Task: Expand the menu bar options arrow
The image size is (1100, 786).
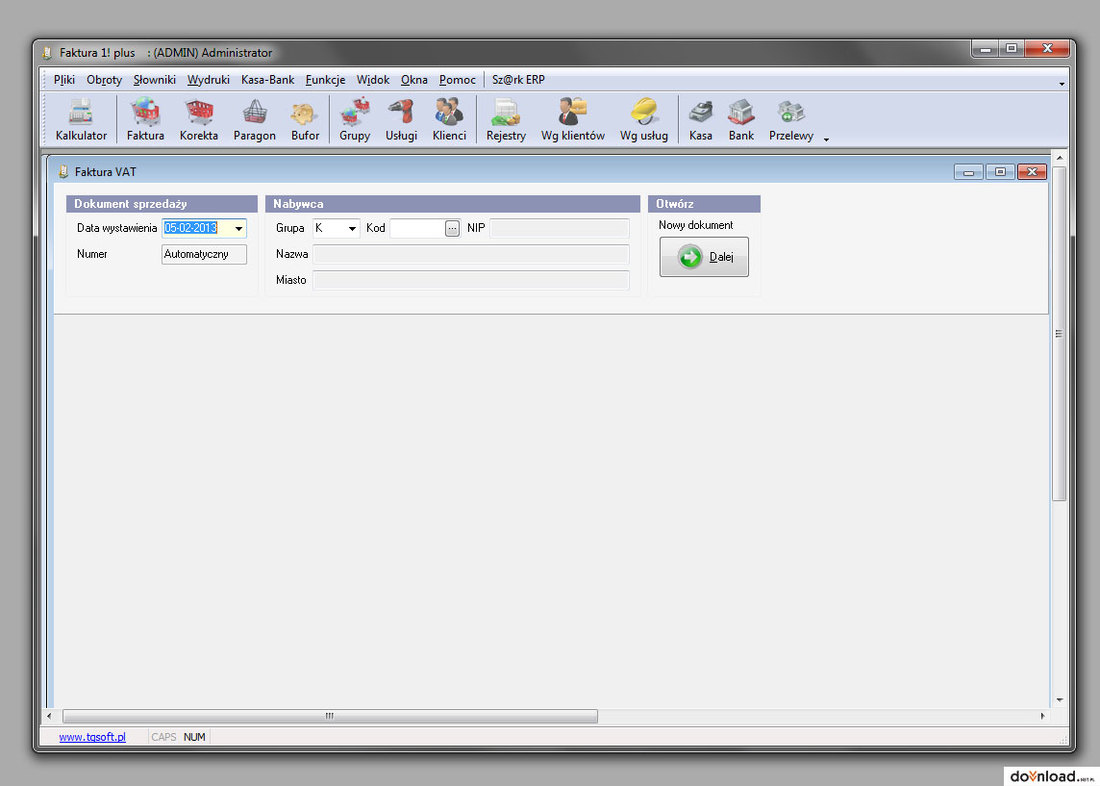Action: coord(1061,84)
